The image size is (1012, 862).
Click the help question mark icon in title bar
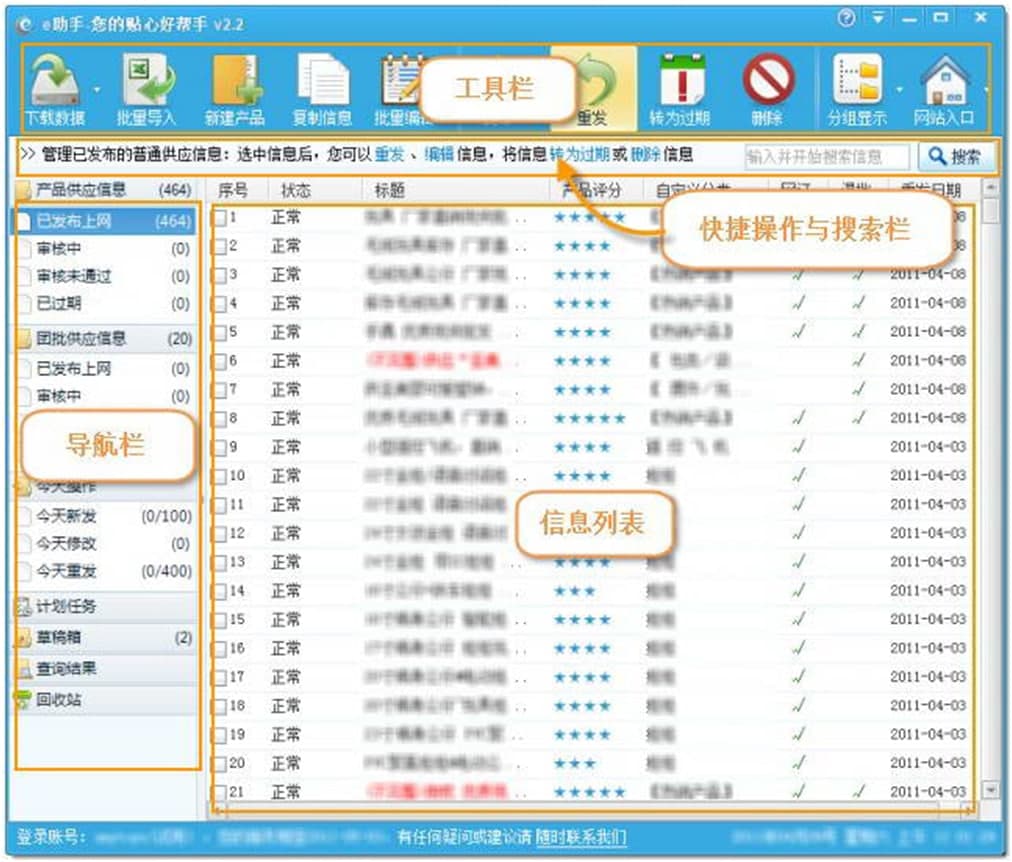coord(846,18)
